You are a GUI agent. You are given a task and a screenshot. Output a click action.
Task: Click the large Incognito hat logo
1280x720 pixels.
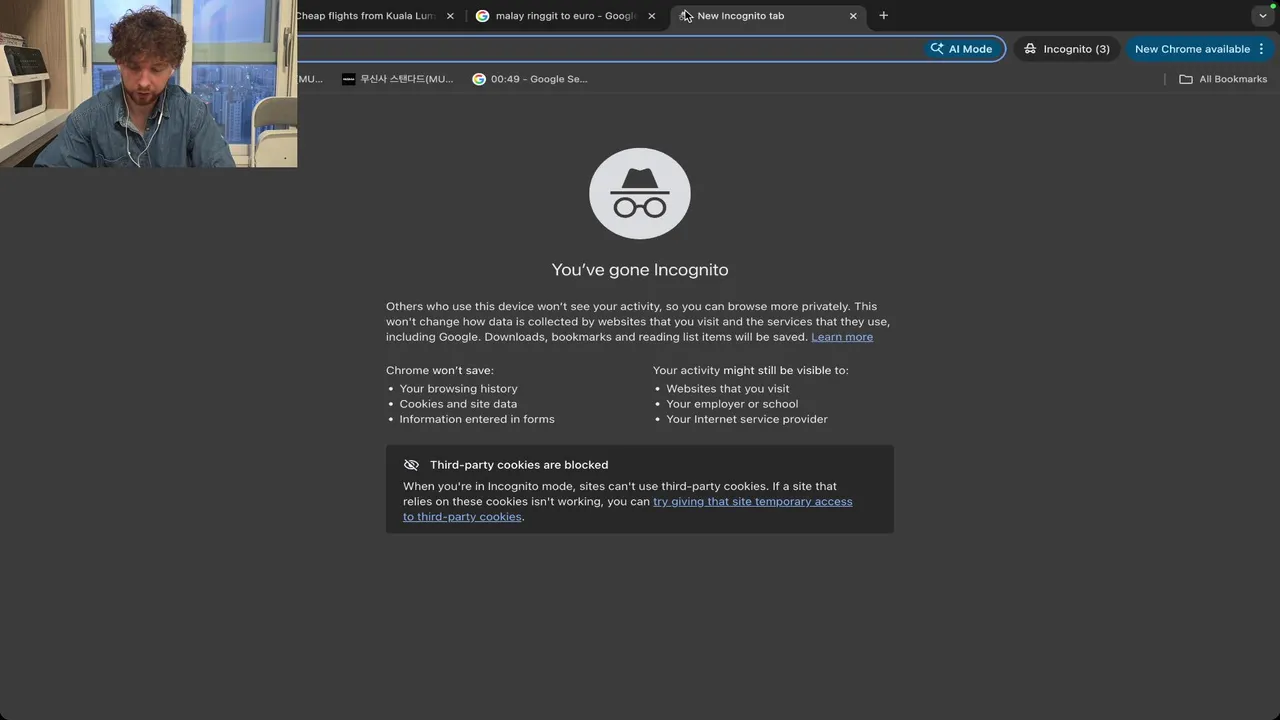point(640,194)
